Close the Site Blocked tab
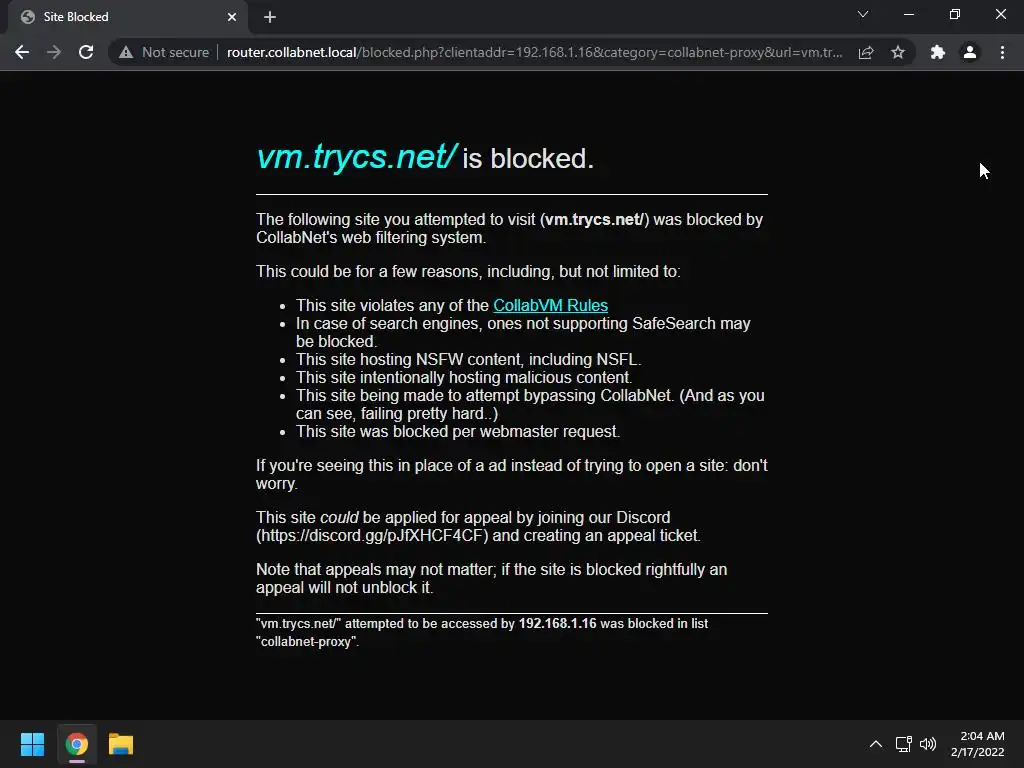This screenshot has height=768, width=1024. (x=232, y=17)
